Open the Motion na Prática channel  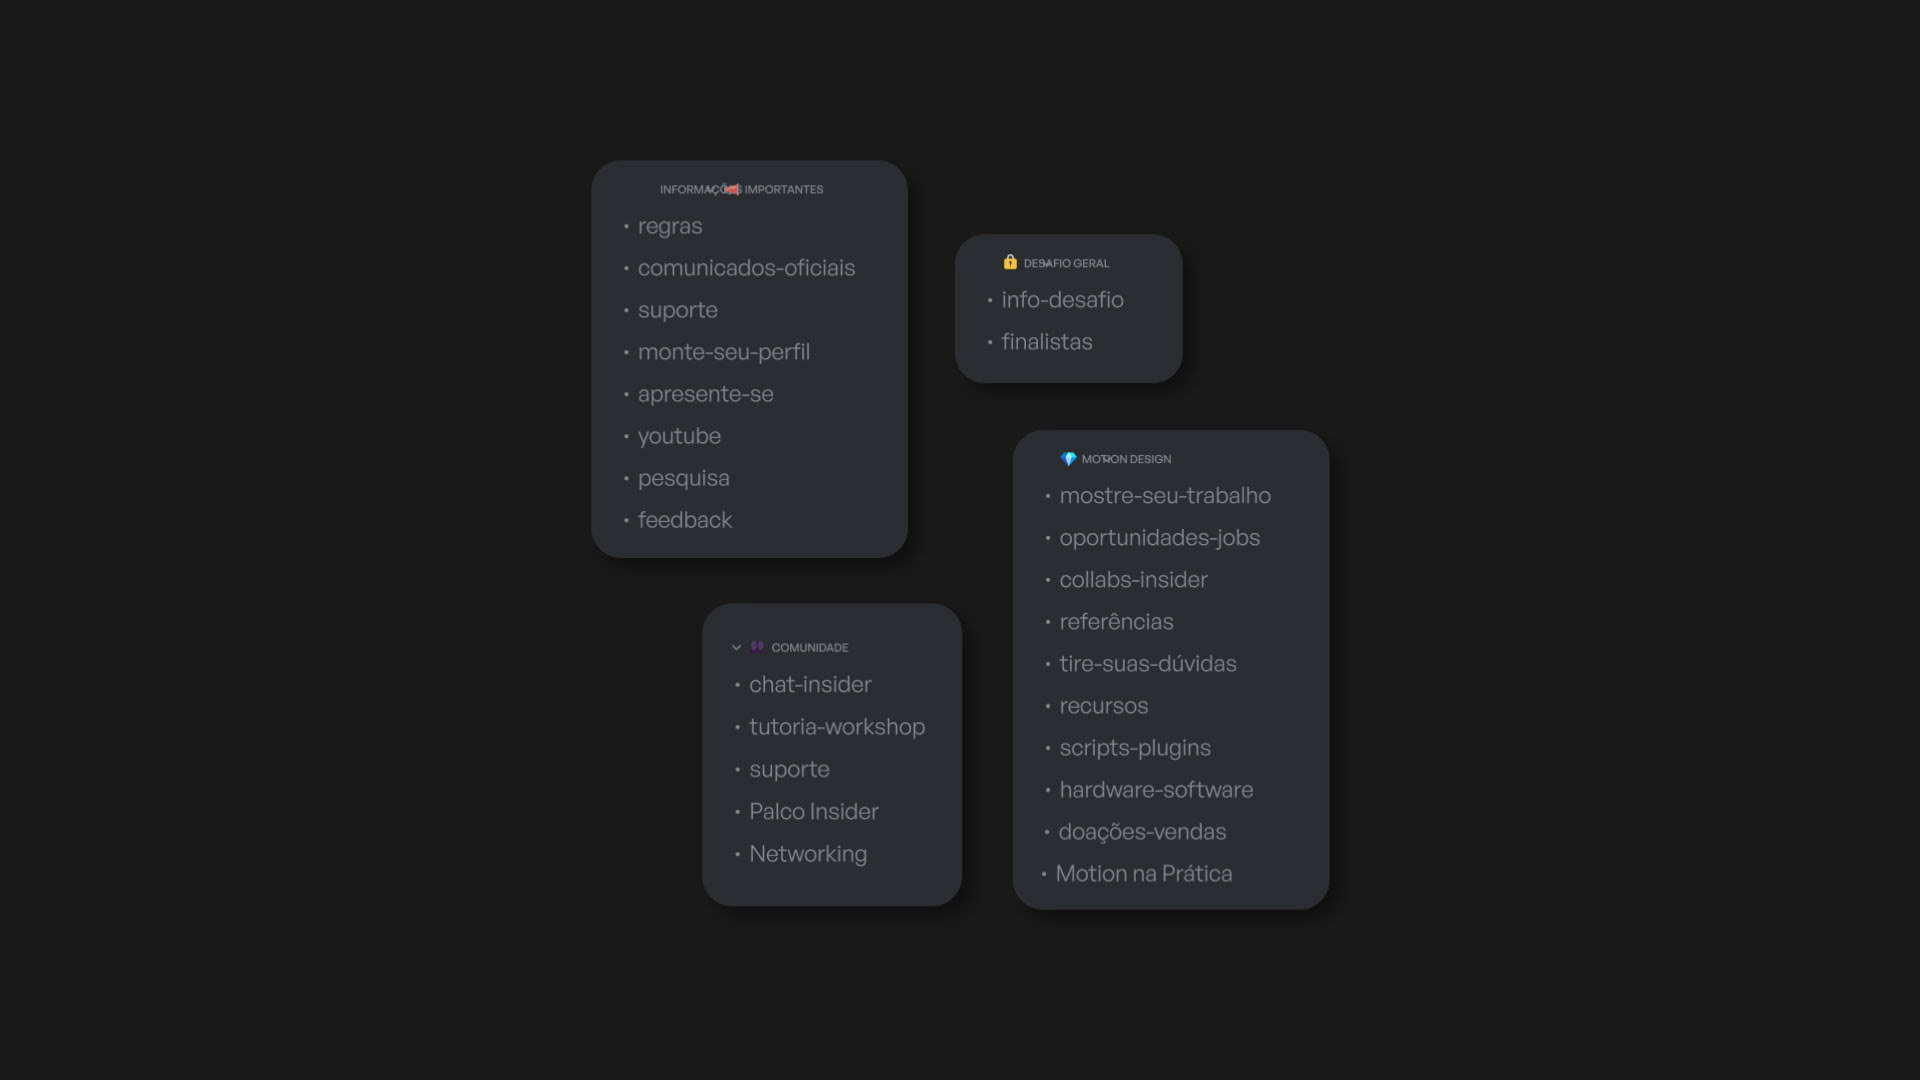click(x=1144, y=874)
